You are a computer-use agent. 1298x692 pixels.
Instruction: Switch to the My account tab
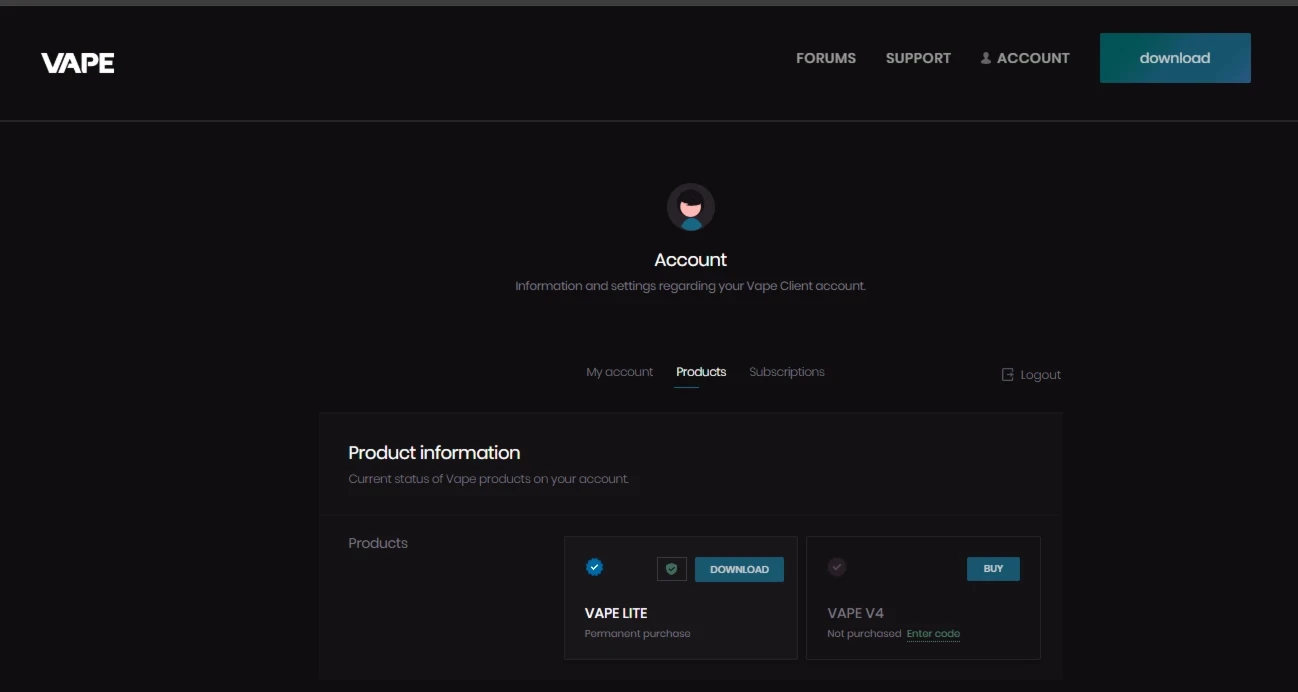tap(619, 372)
